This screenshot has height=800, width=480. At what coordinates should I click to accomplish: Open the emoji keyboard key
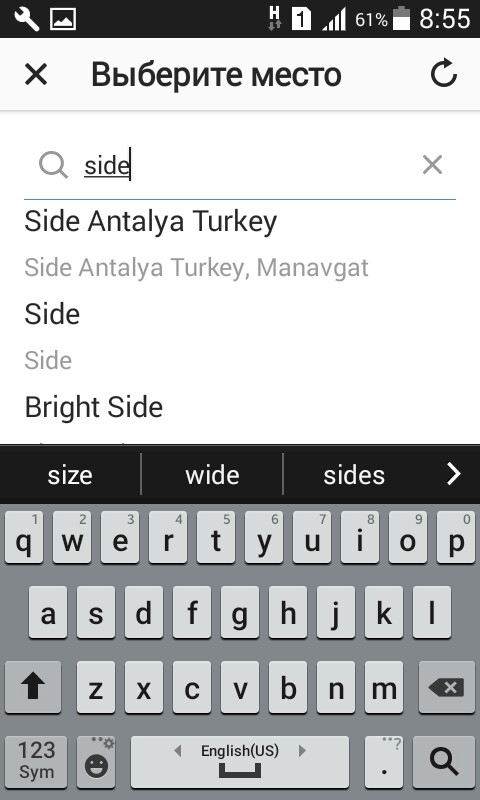point(96,762)
